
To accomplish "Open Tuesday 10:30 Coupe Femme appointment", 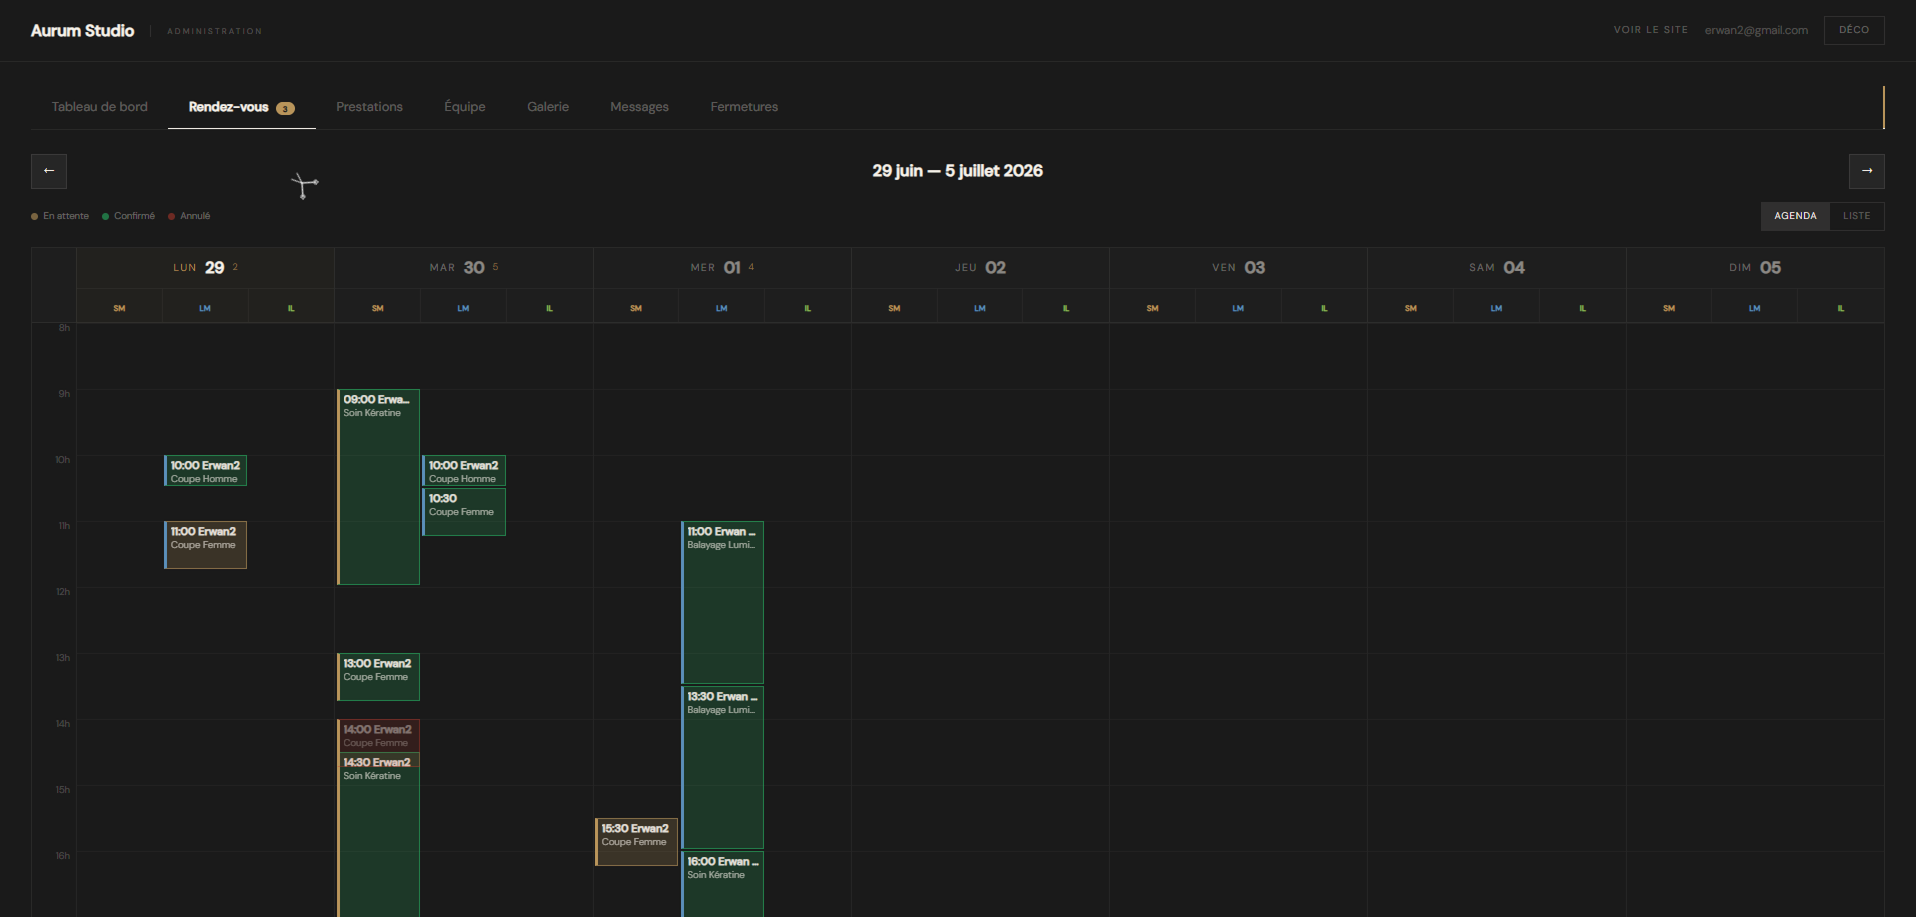I will click(x=464, y=512).
